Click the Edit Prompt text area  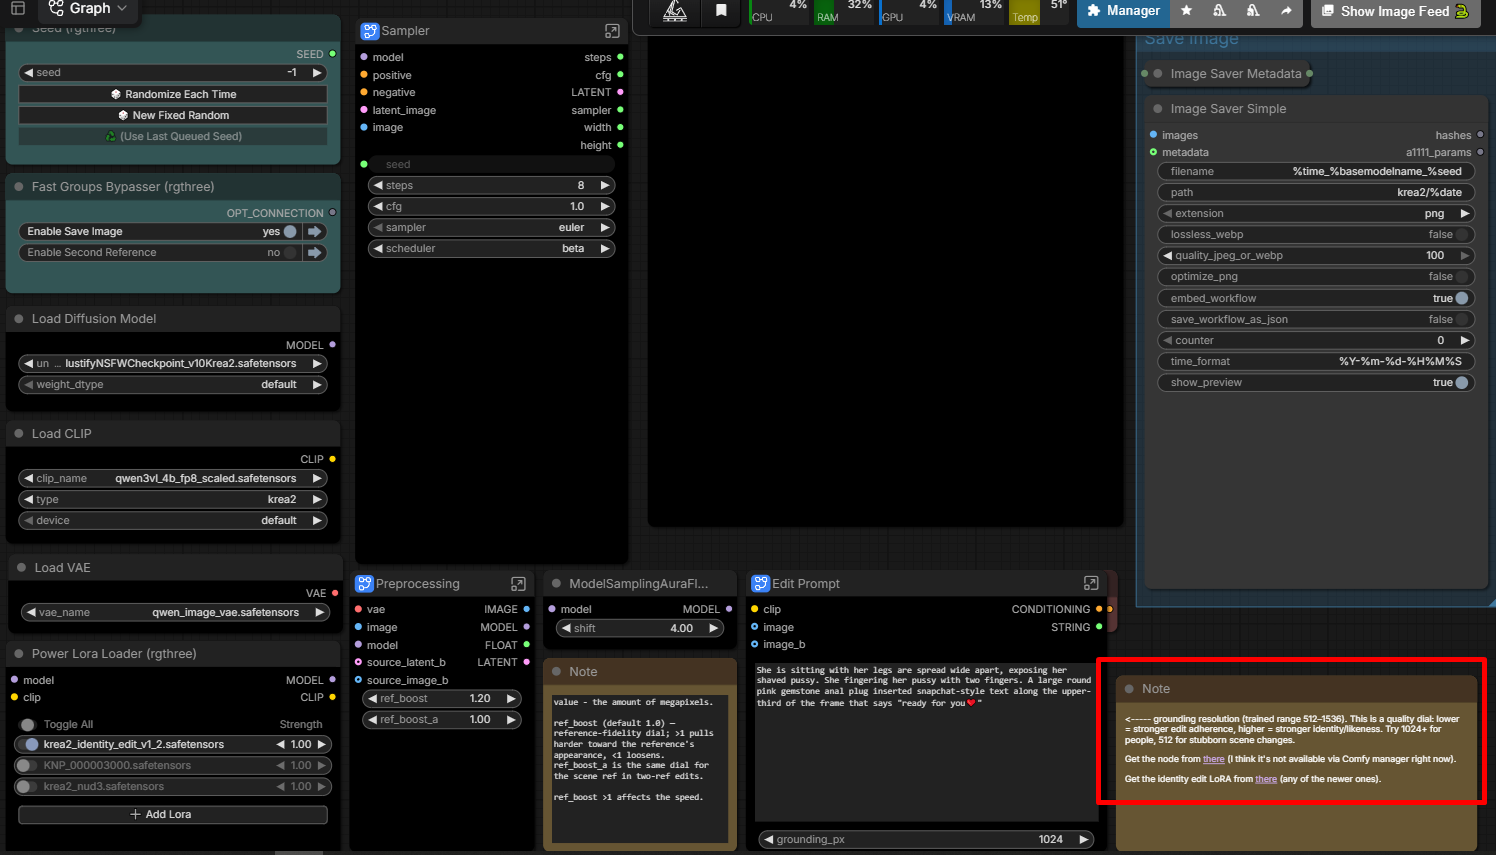924,740
